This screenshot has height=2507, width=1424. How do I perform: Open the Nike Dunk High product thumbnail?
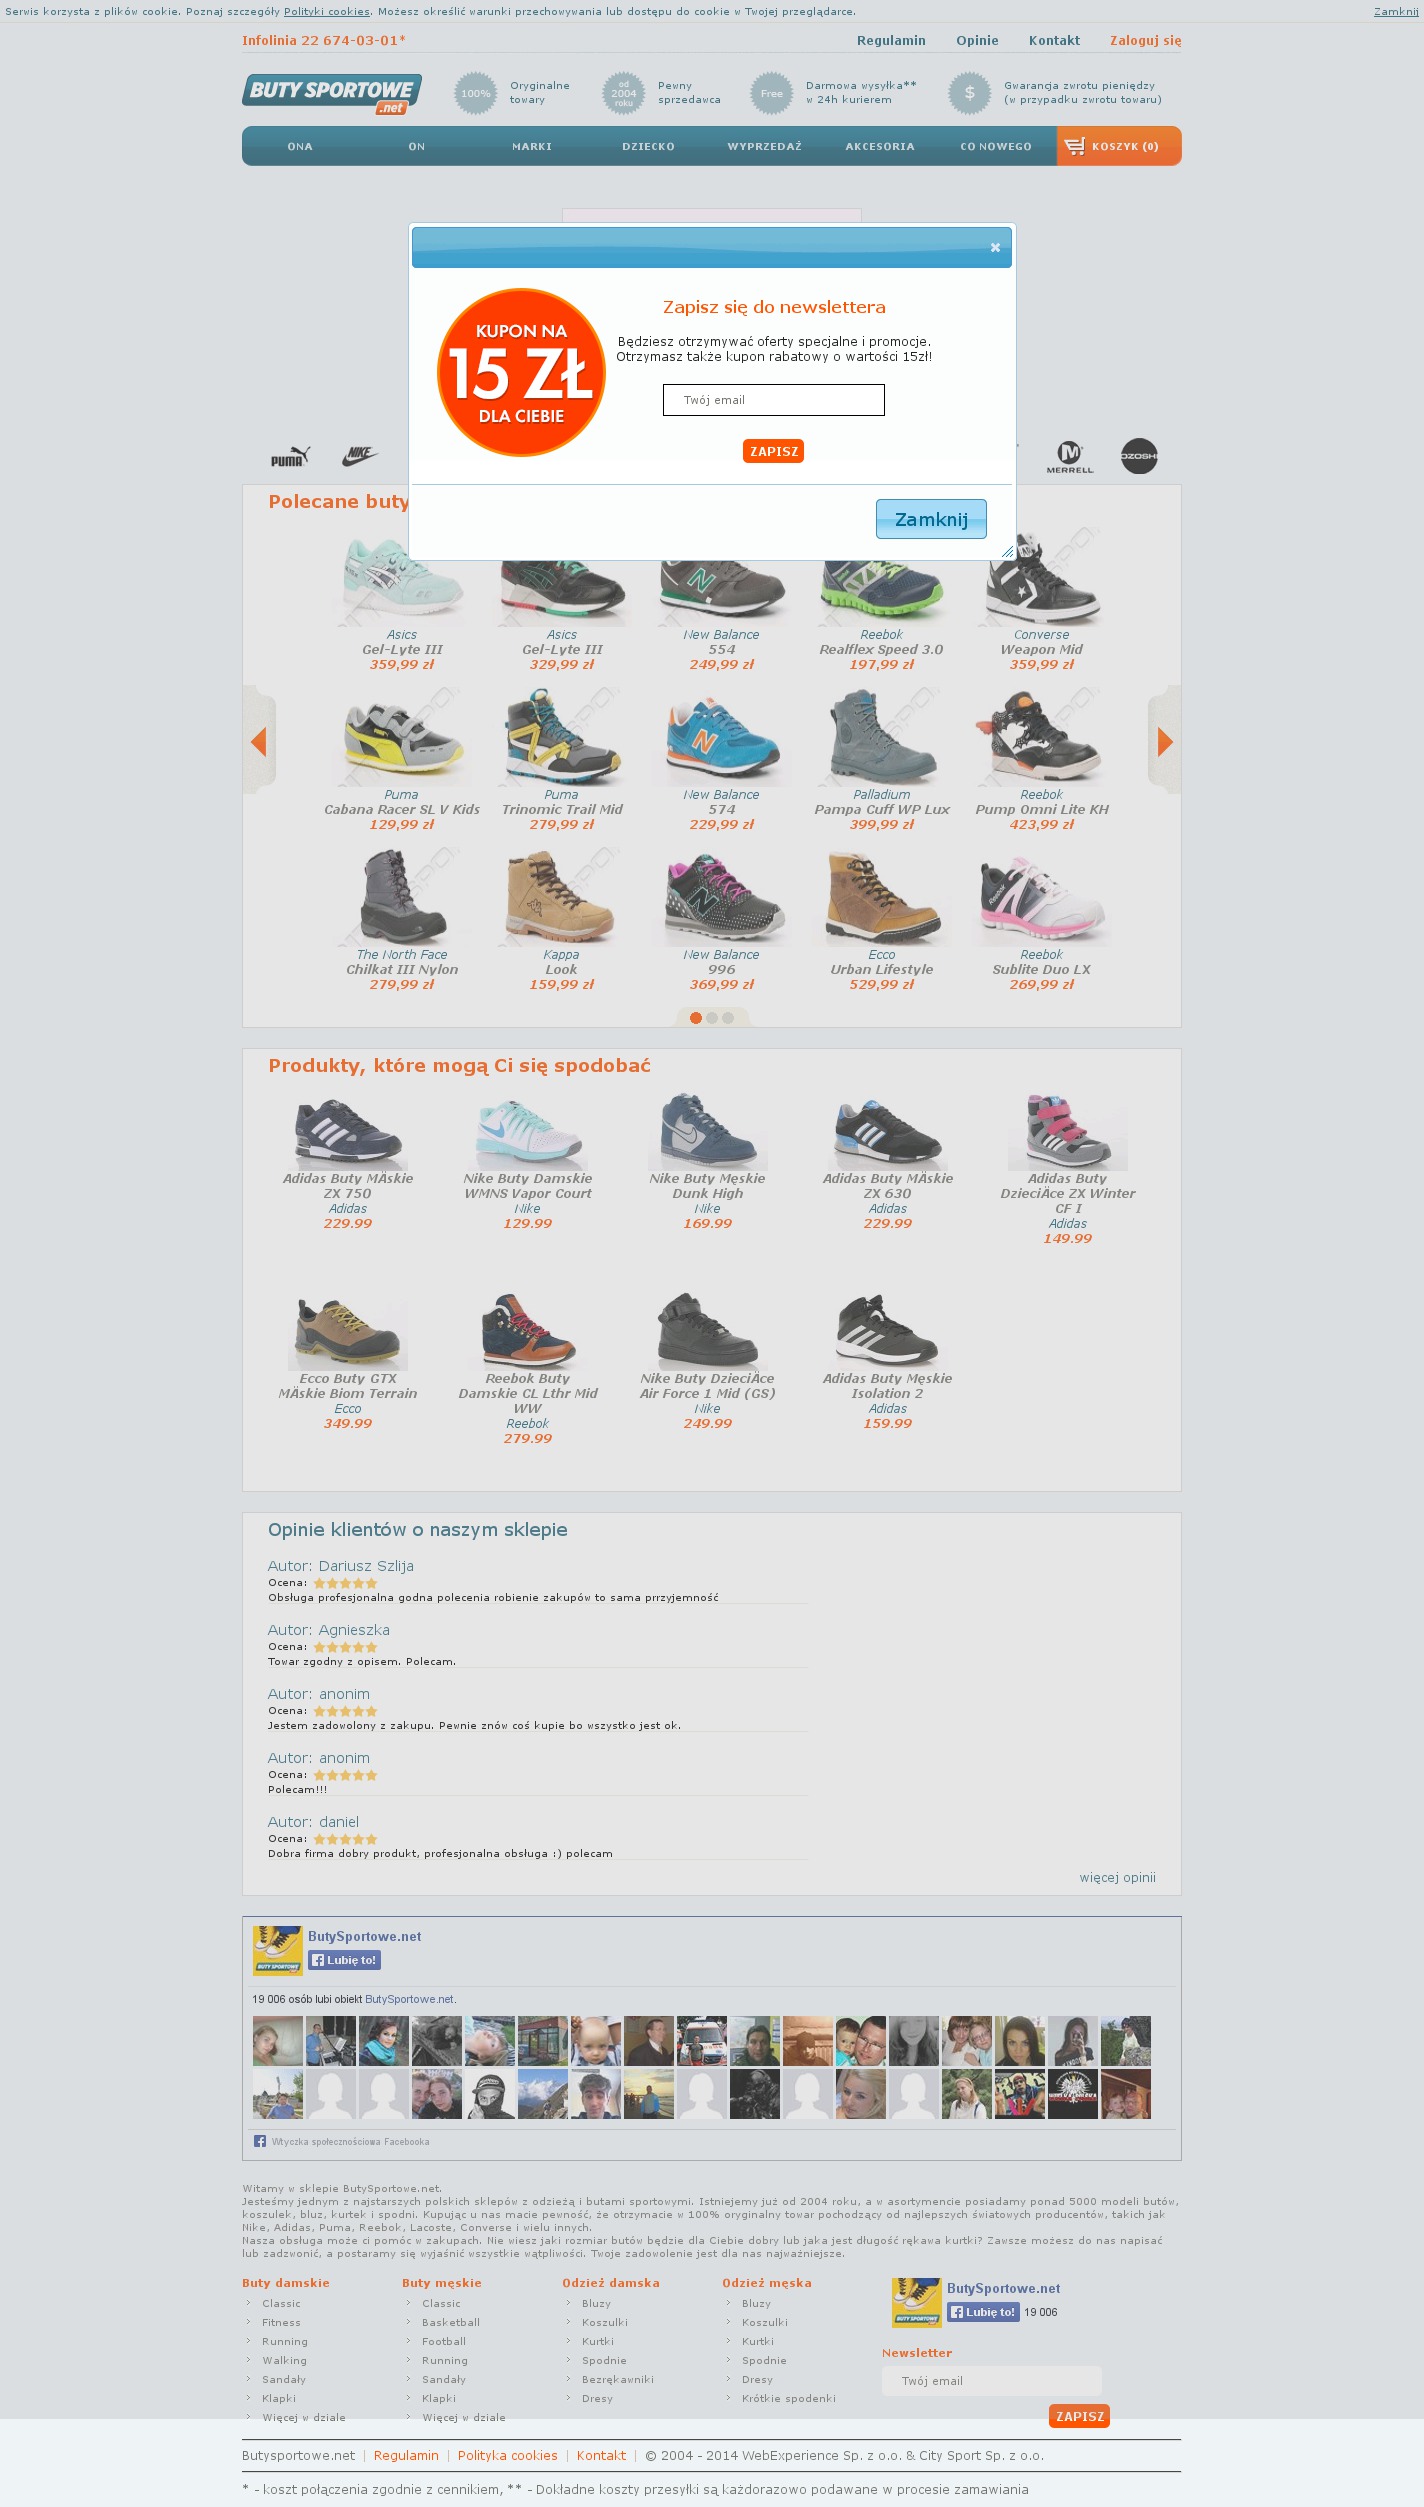point(708,1132)
